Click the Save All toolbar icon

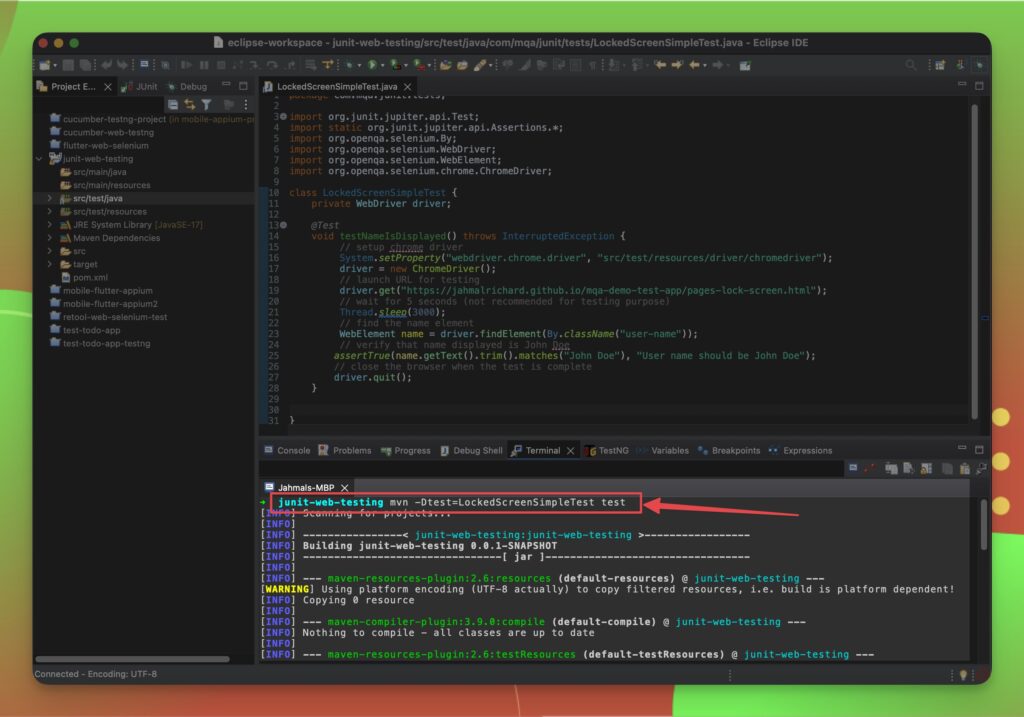point(85,65)
